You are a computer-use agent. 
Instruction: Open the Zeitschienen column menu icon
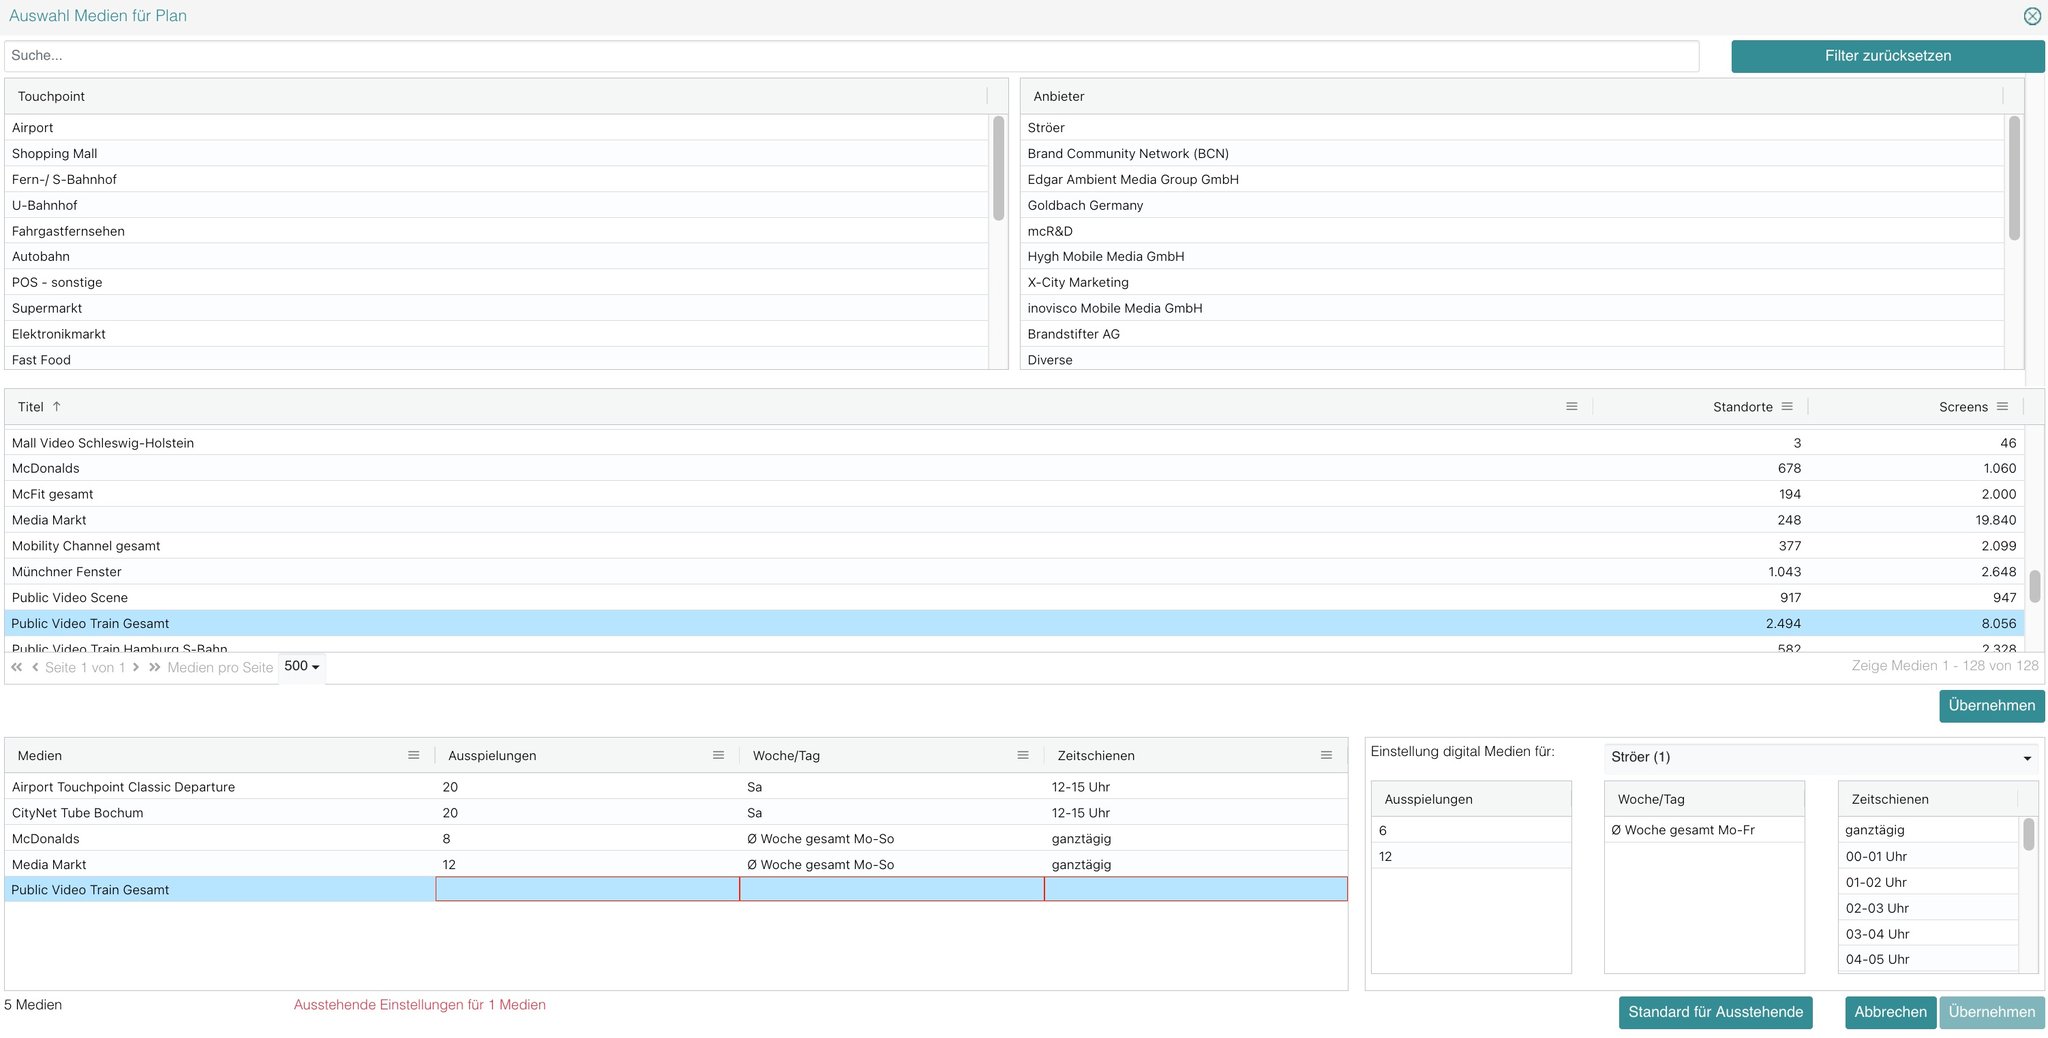pyautogui.click(x=1326, y=756)
